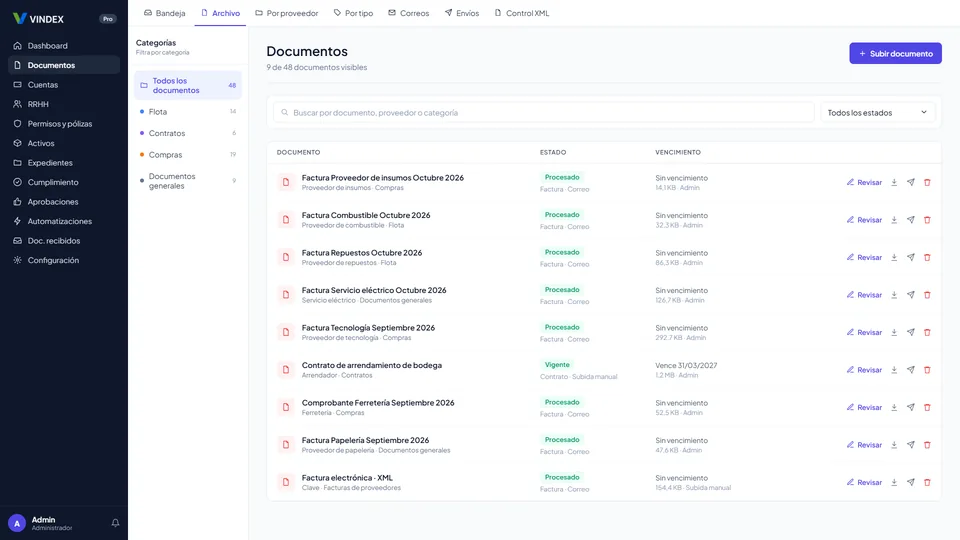Open Cuentas in sidebar
Screen dimensions: 960x540
pyautogui.click(x=64, y=84)
